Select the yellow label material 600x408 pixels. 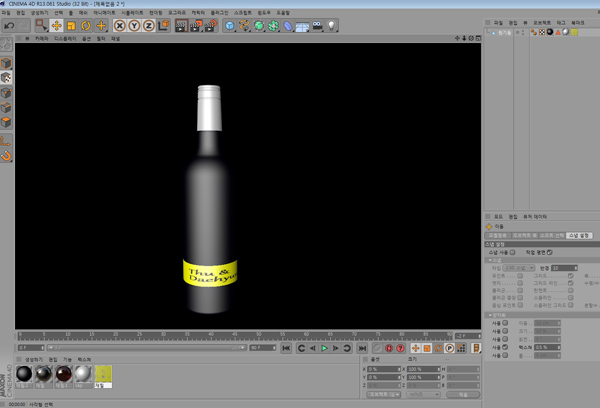coord(103,374)
